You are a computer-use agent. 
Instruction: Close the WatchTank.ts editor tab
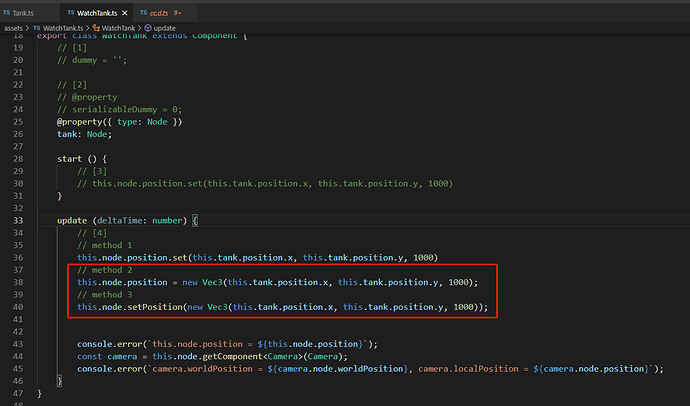(x=124, y=11)
